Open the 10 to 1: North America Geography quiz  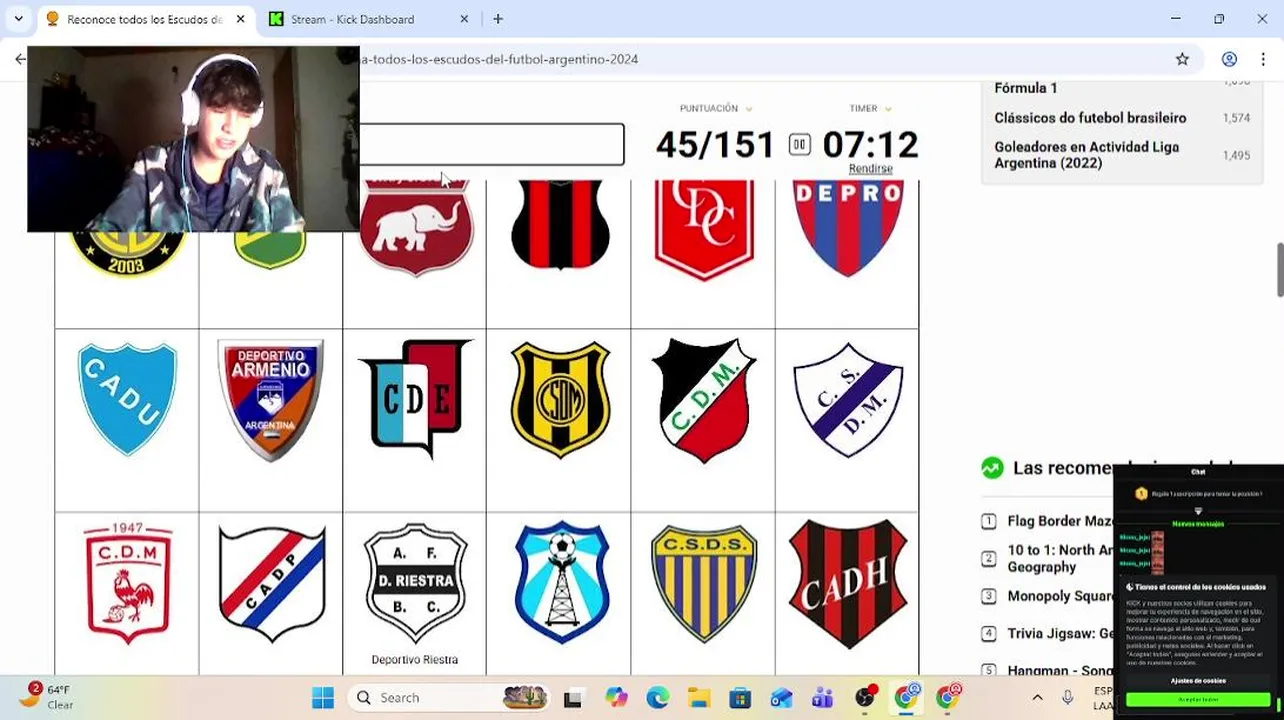tap(1060, 558)
